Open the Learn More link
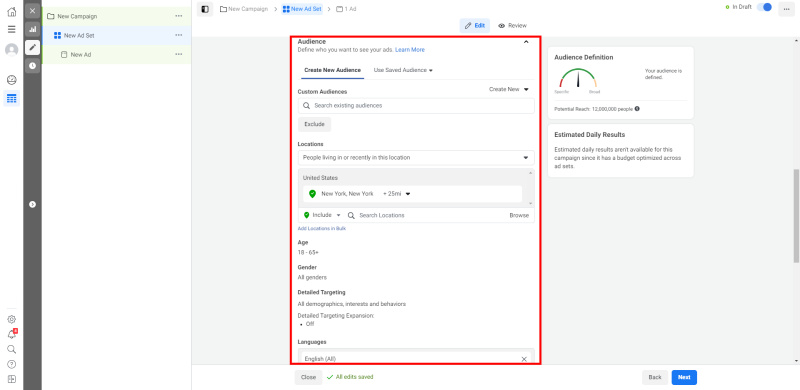 click(410, 50)
